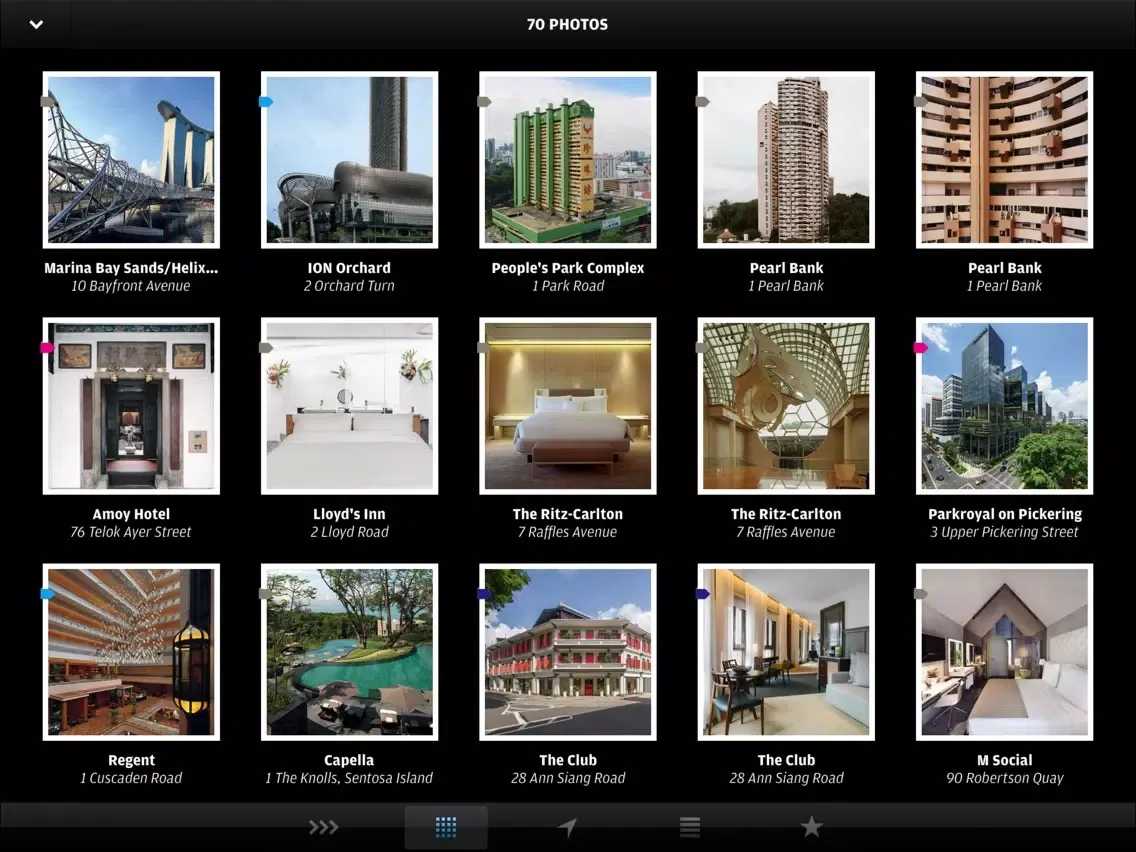Viewport: 1136px width, 852px height.
Task: Open the M Social loft room photo
Action: click(x=1004, y=652)
